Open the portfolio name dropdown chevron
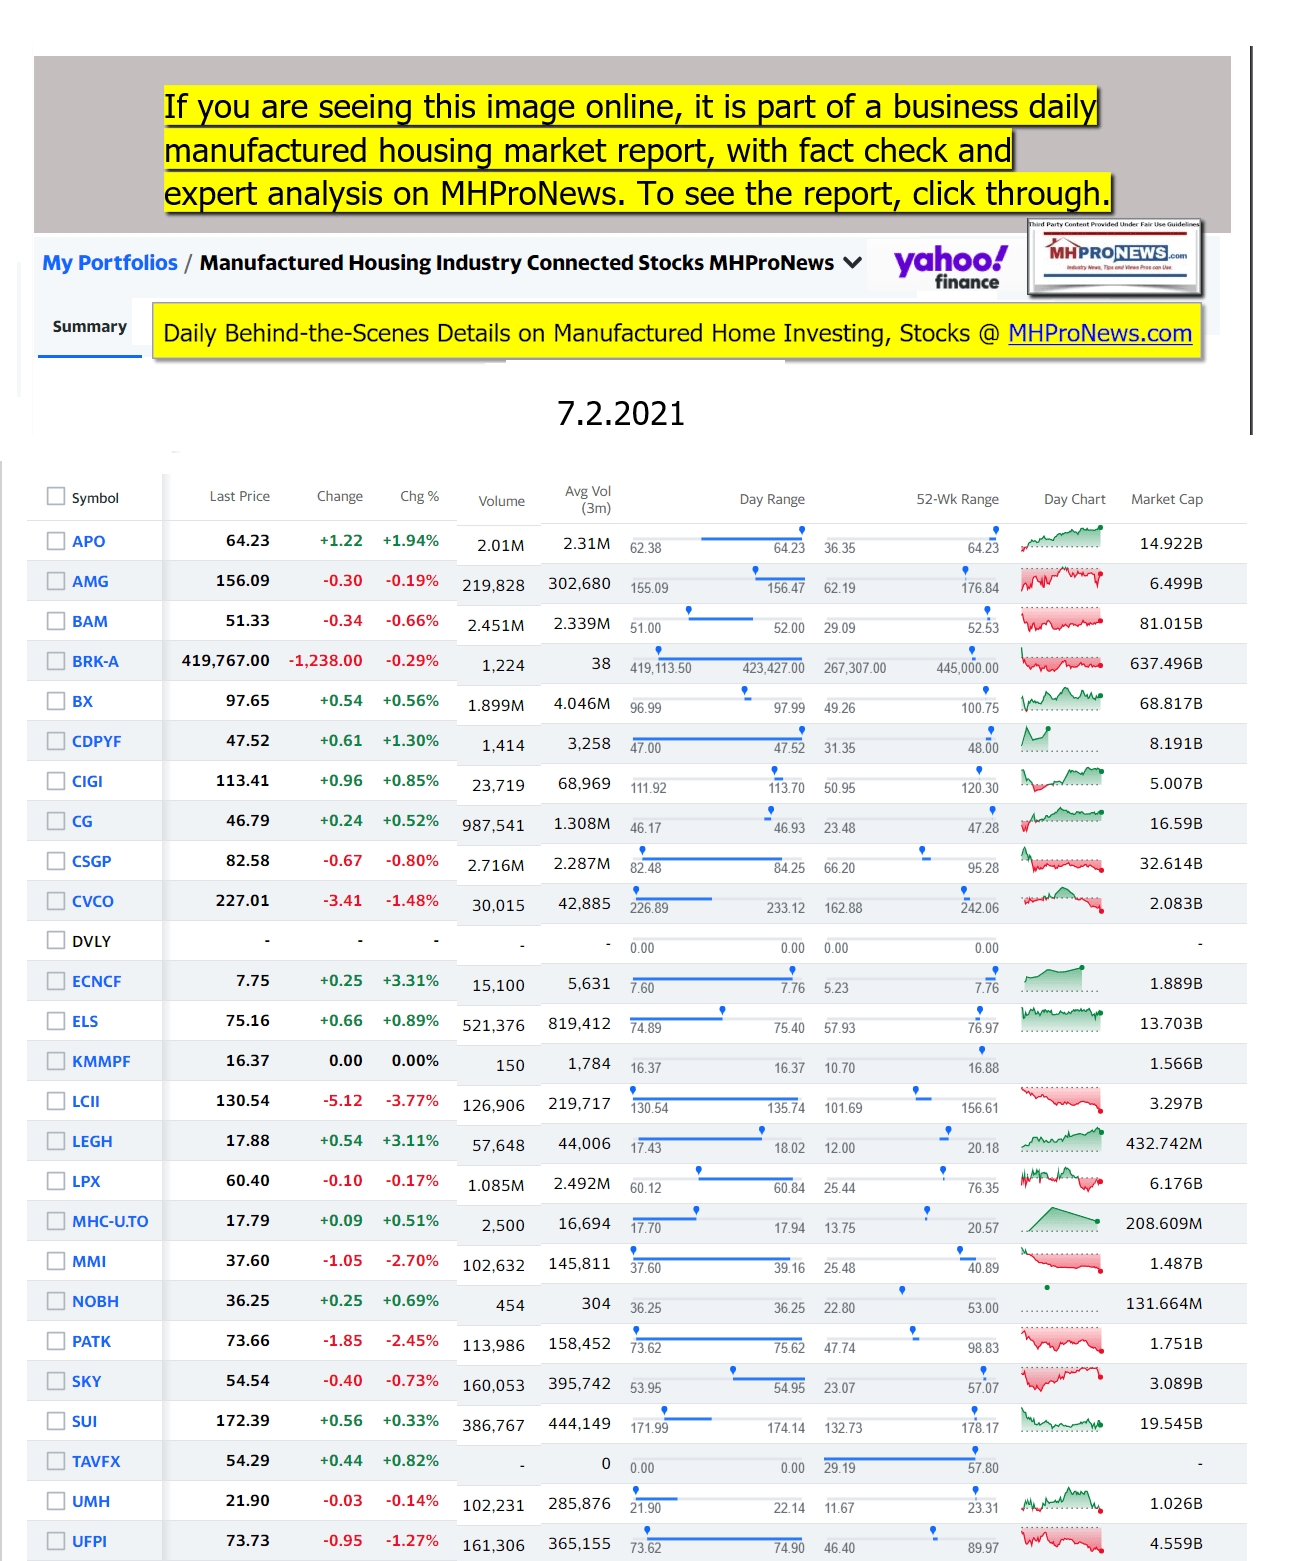Screen dimensions: 1313x1561 coord(853,263)
